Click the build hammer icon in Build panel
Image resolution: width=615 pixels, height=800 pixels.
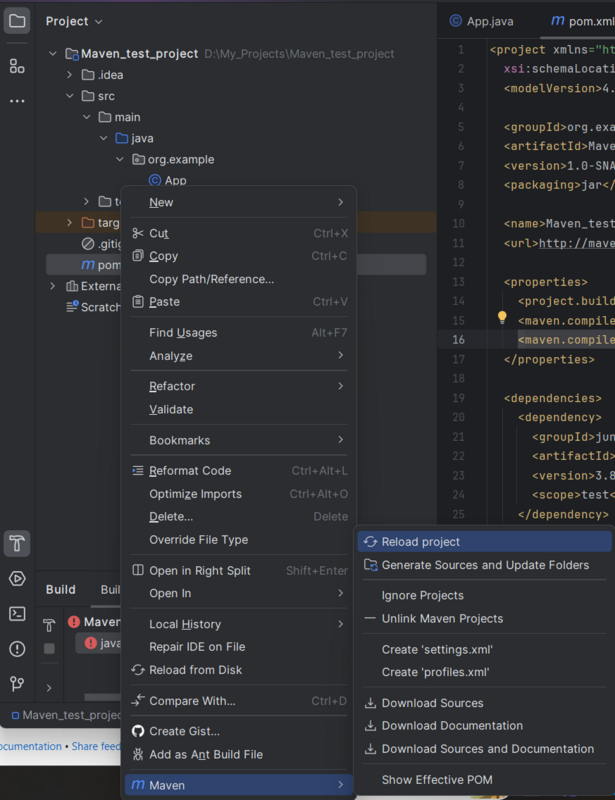click(x=49, y=625)
